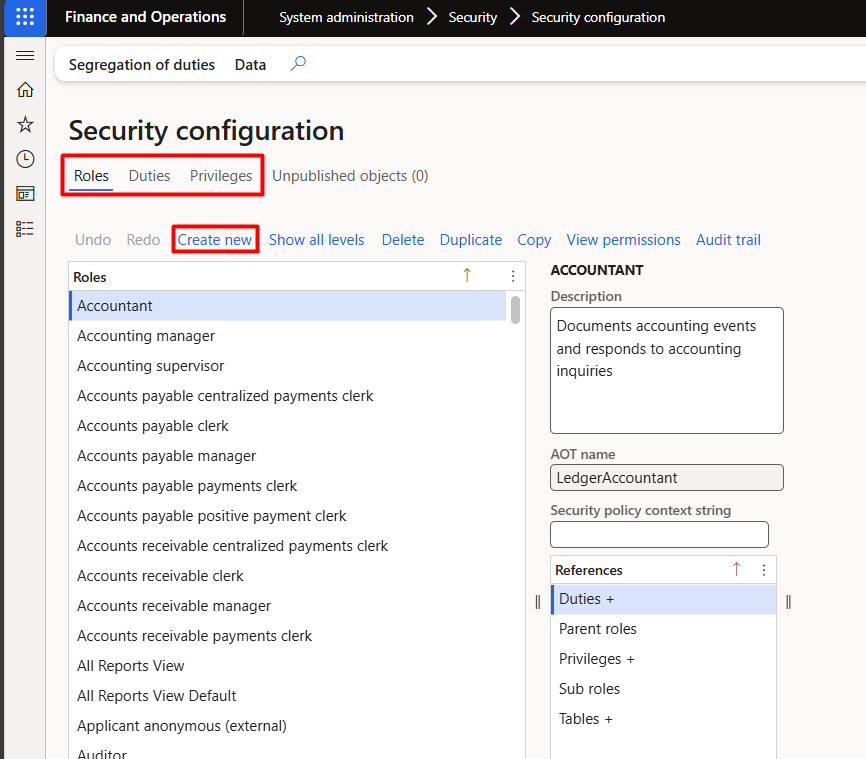Click the References column header

coord(589,570)
